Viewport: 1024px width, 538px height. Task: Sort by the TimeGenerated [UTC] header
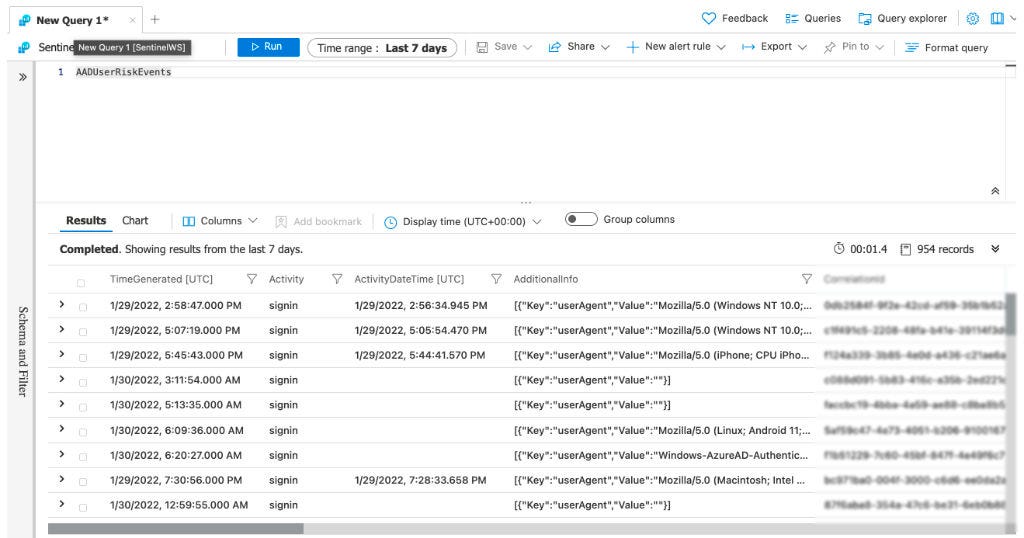(161, 279)
